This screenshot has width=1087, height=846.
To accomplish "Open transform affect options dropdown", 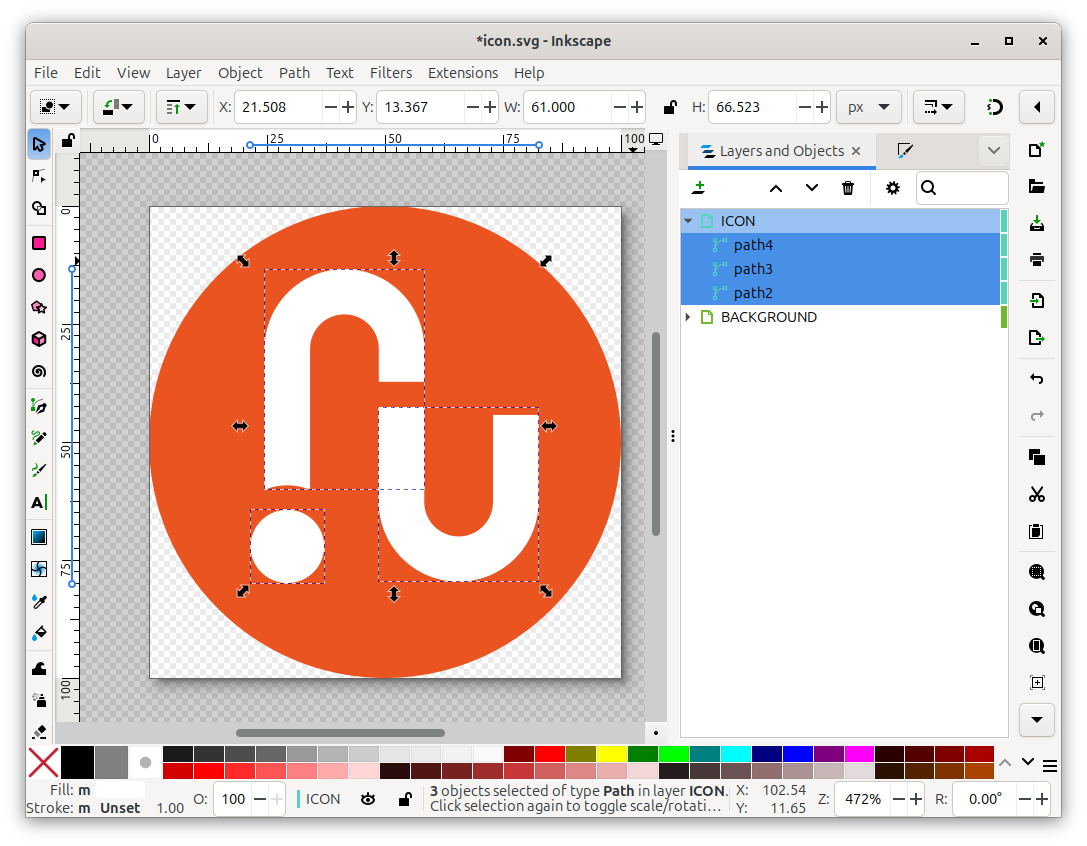I will pyautogui.click(x=939, y=107).
